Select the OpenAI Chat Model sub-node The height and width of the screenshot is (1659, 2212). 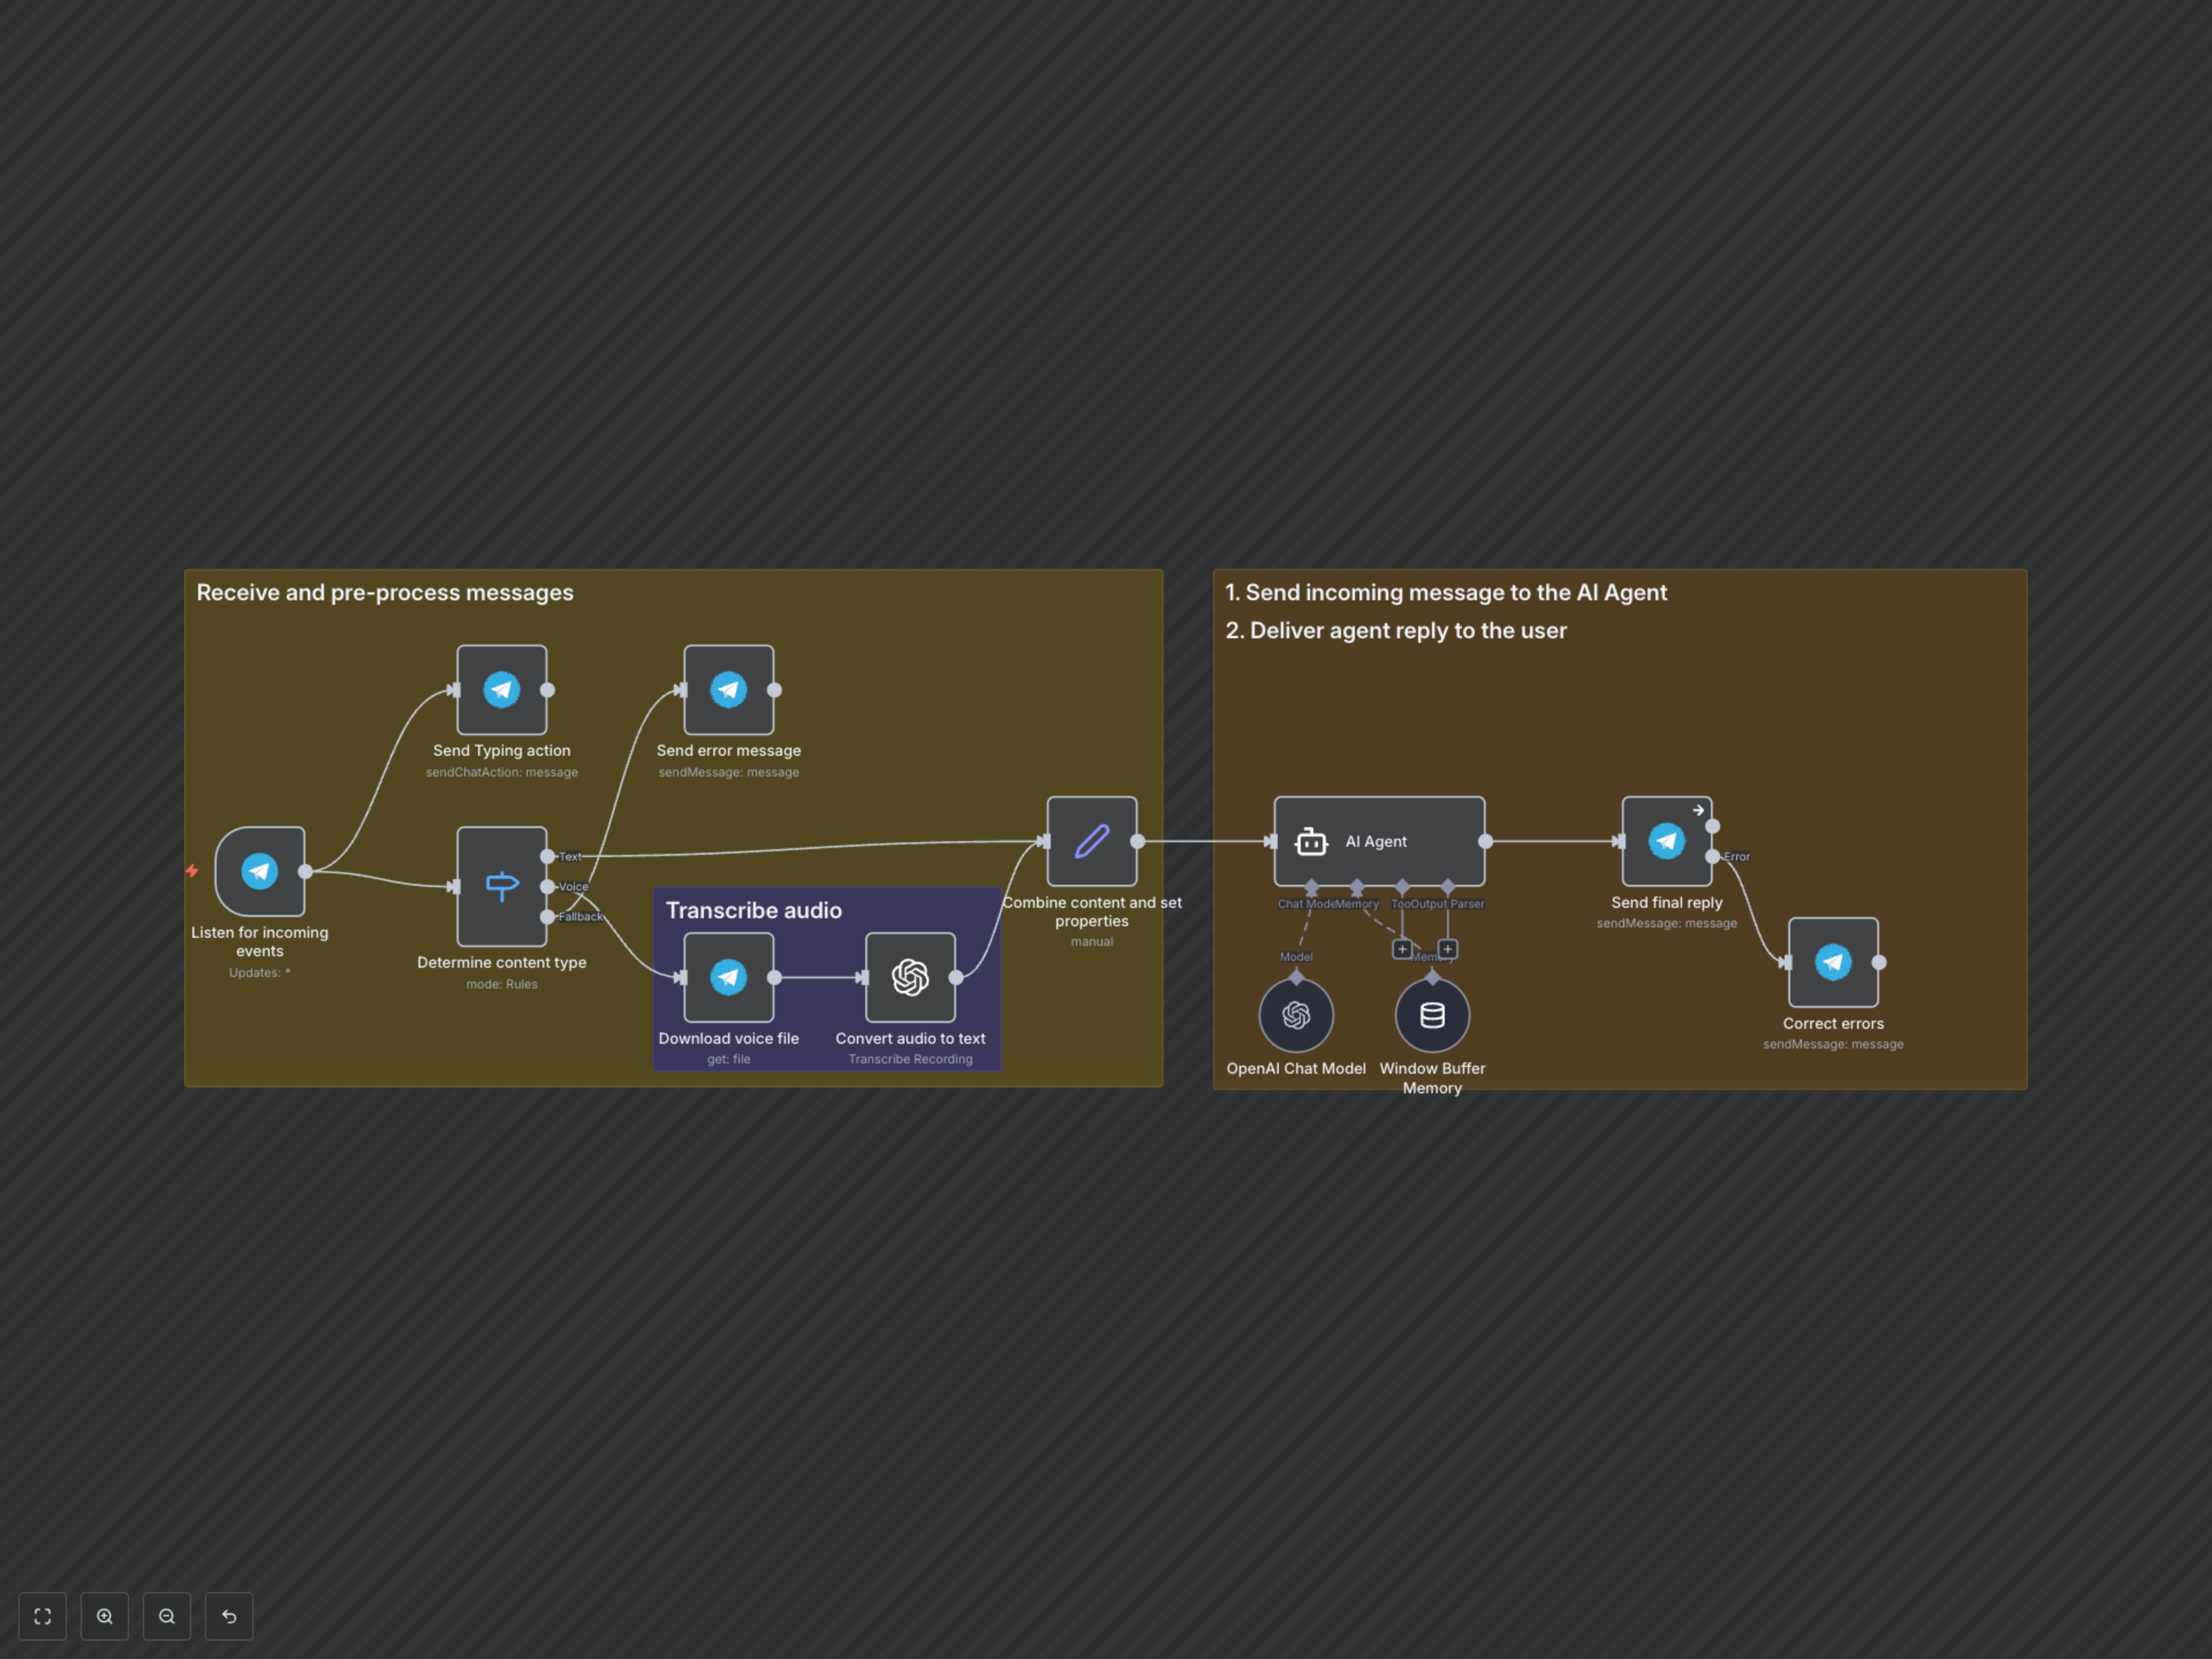pyautogui.click(x=1296, y=1015)
